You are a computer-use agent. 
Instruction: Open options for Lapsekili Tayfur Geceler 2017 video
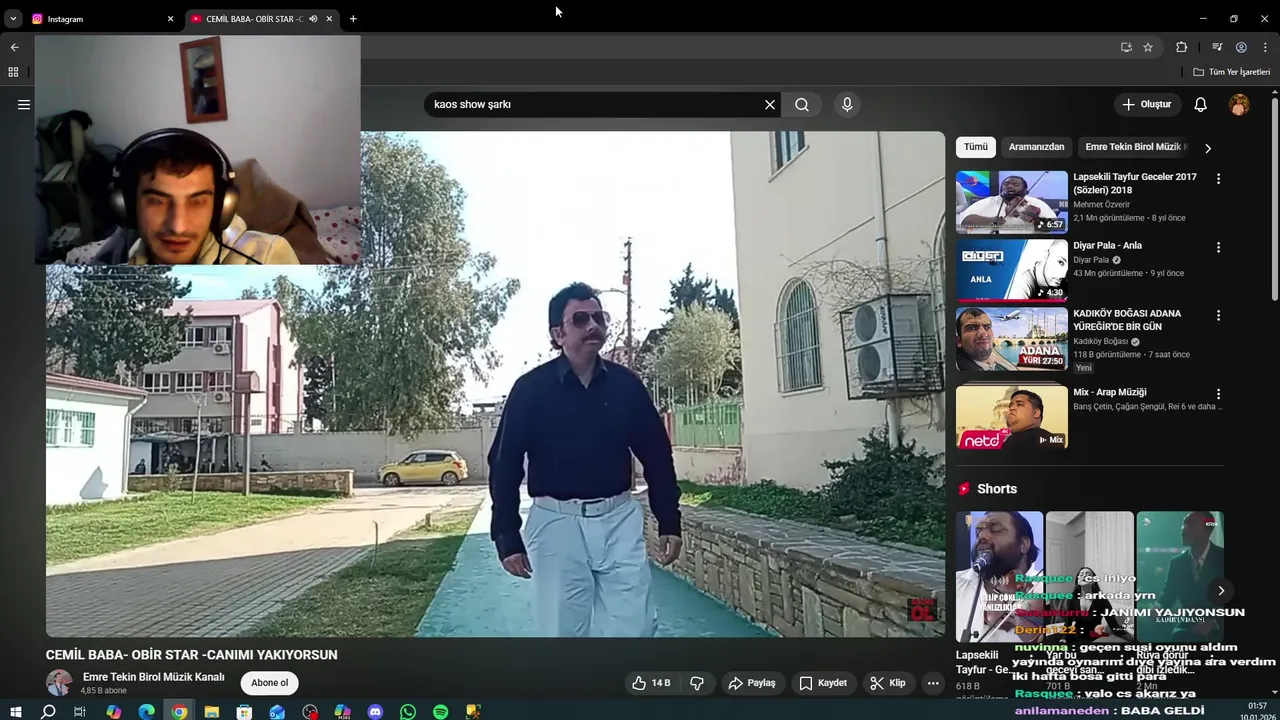[x=1218, y=179]
